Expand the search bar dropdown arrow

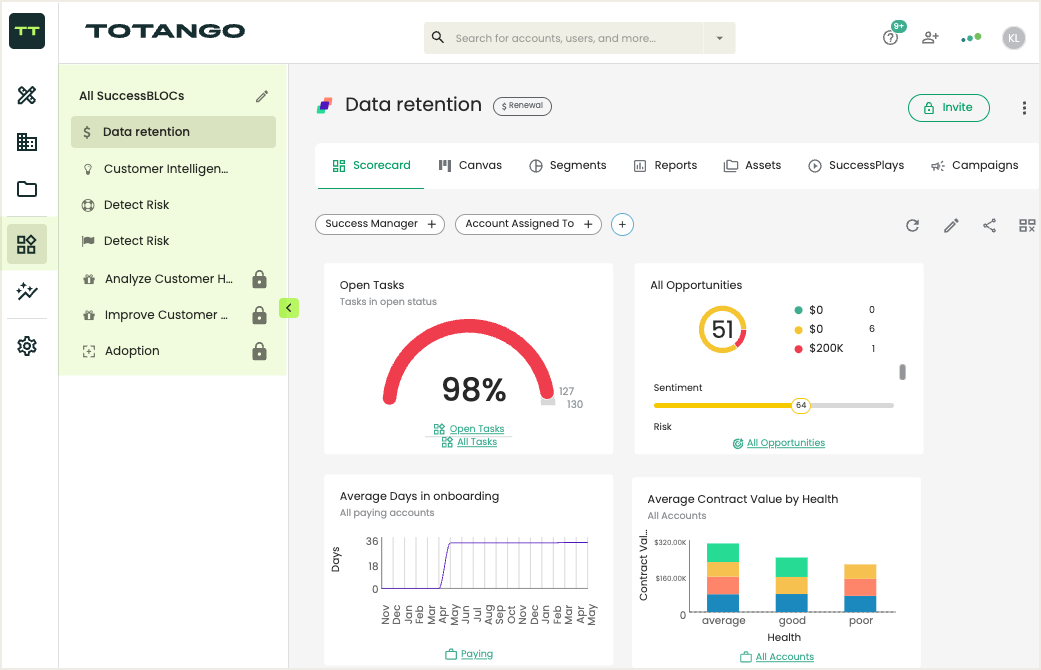point(720,38)
